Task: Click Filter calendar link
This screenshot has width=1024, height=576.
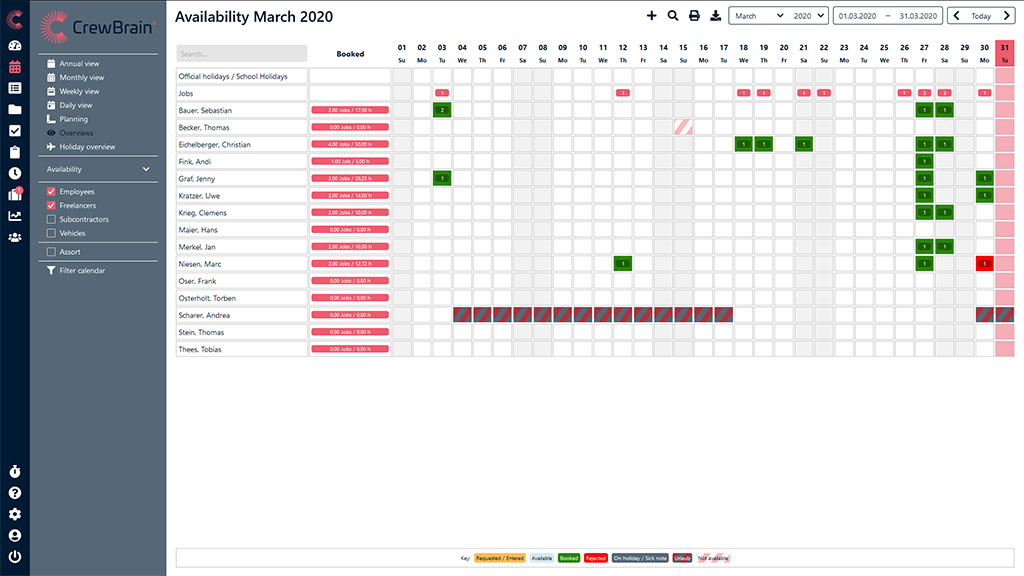Action: pos(82,271)
